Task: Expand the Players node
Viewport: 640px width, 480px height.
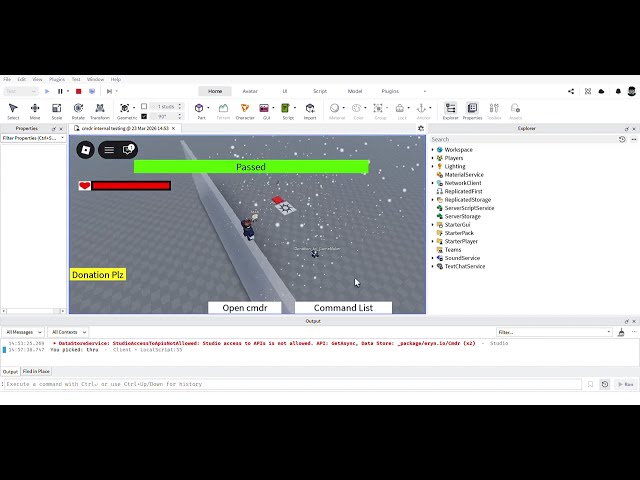Action: tap(433, 158)
